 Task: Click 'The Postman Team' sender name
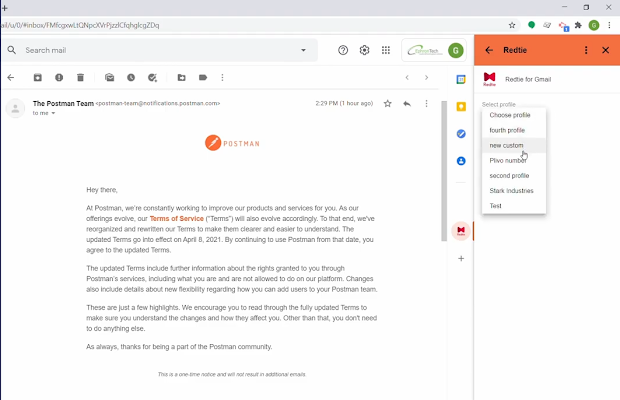click(63, 104)
